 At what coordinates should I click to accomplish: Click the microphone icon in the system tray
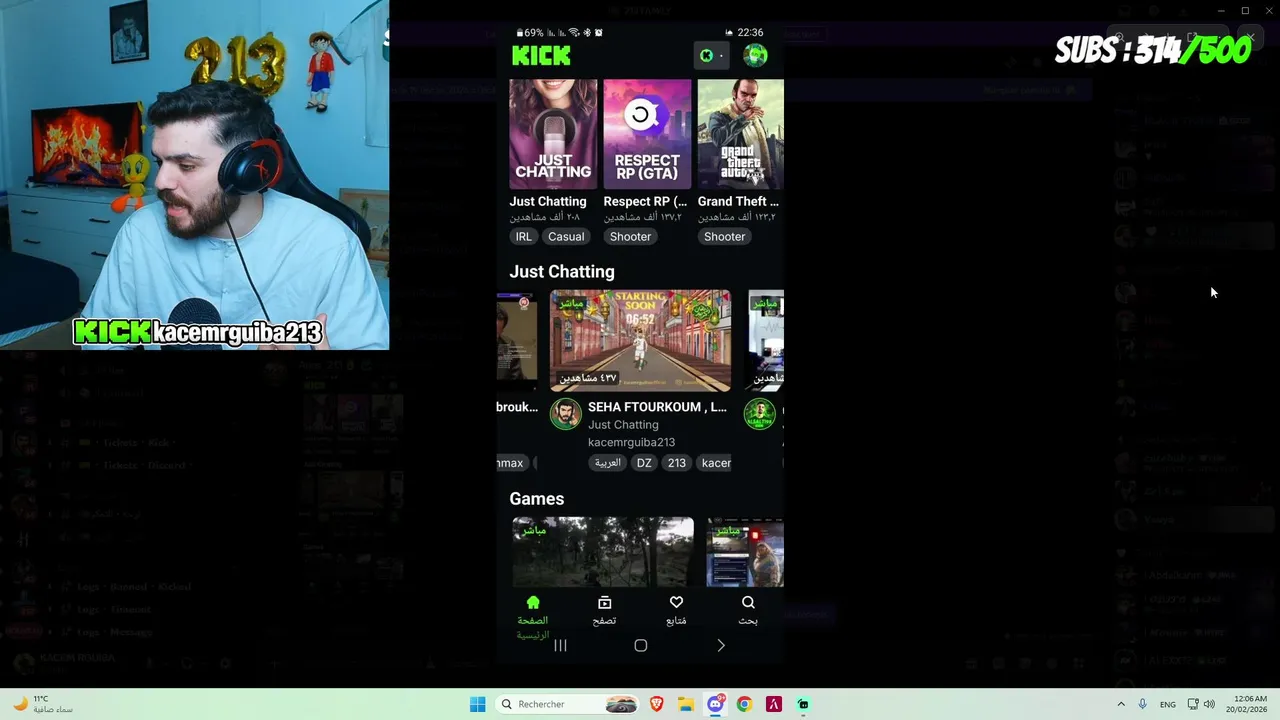1142,704
